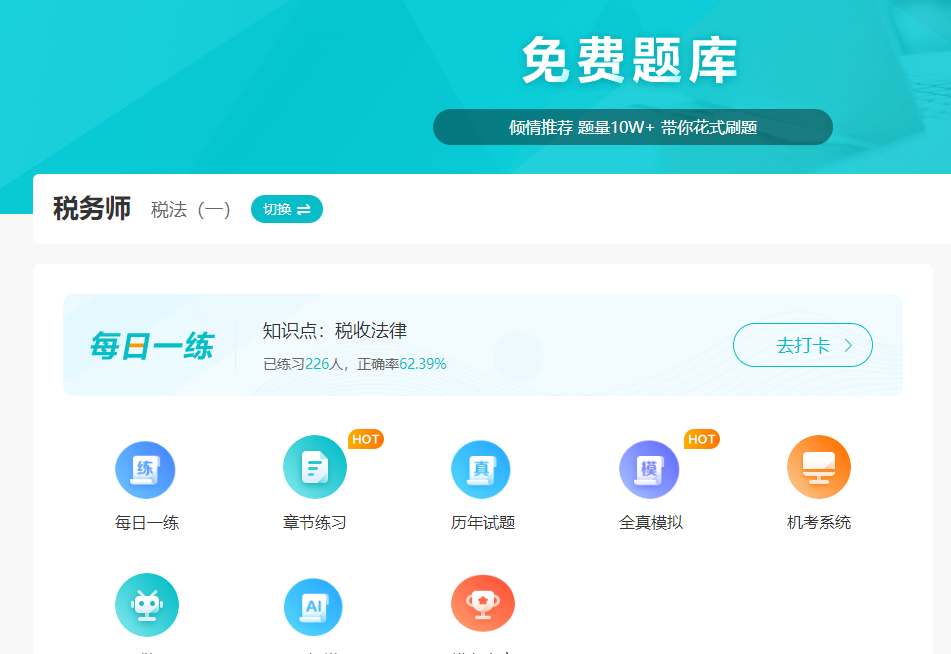
Task: Click banner 倾情推荐 题量10W+
Action: point(632,127)
